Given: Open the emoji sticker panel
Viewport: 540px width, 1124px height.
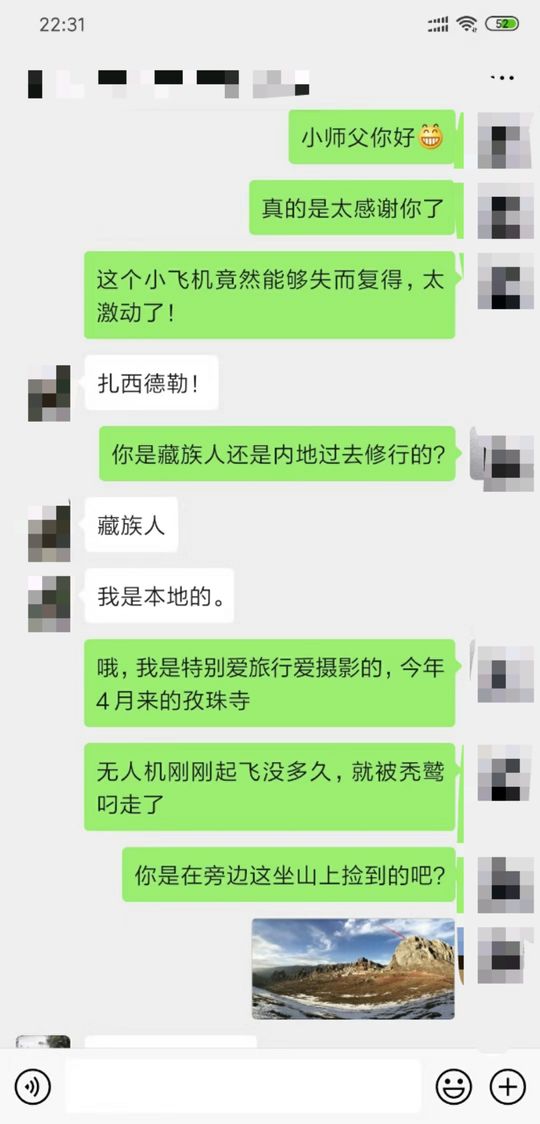Looking at the screenshot, I should click(454, 1087).
